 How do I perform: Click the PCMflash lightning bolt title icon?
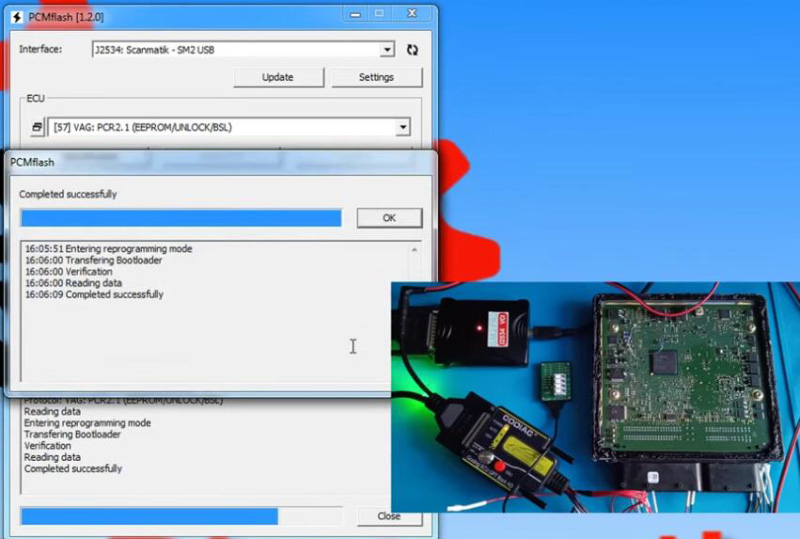[x=17, y=15]
